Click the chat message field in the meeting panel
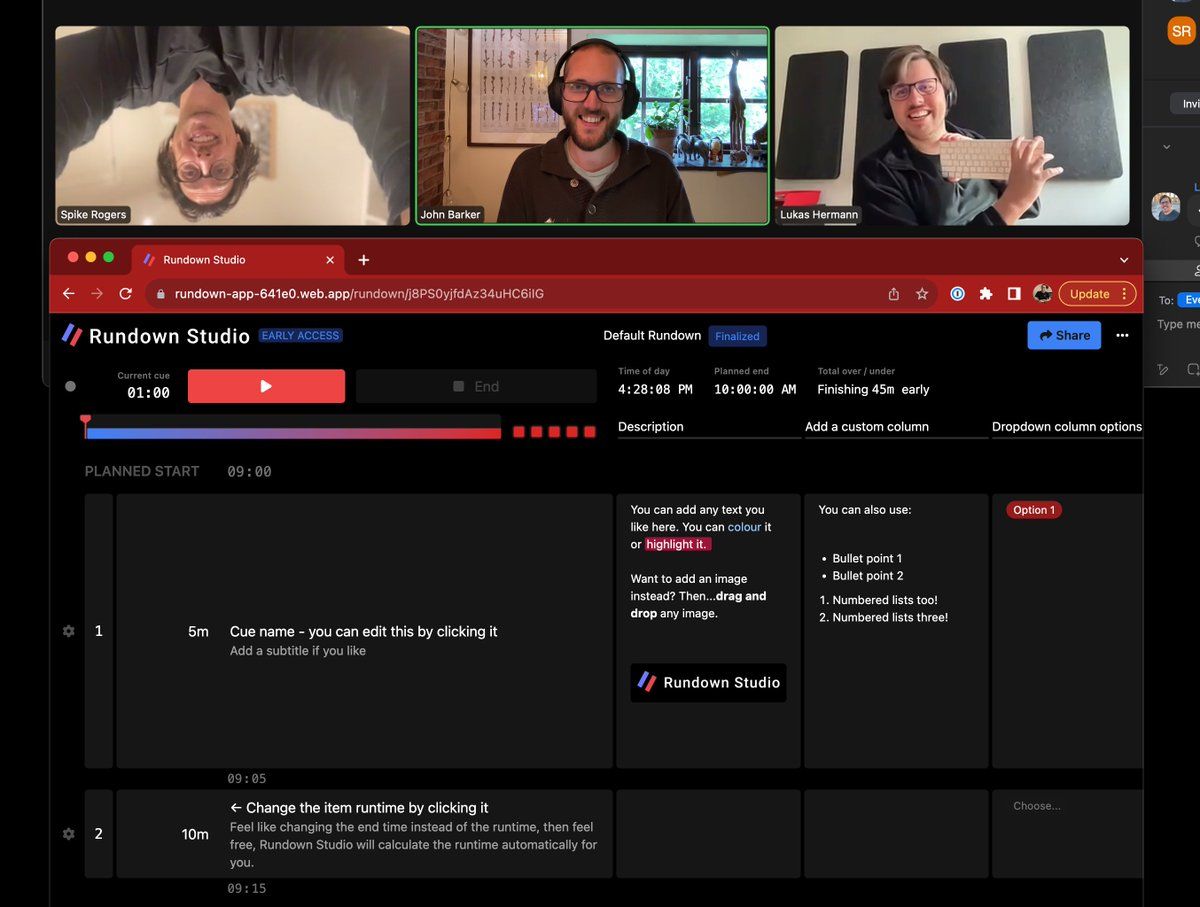Screen dimensions: 1200x907 [1178, 324]
